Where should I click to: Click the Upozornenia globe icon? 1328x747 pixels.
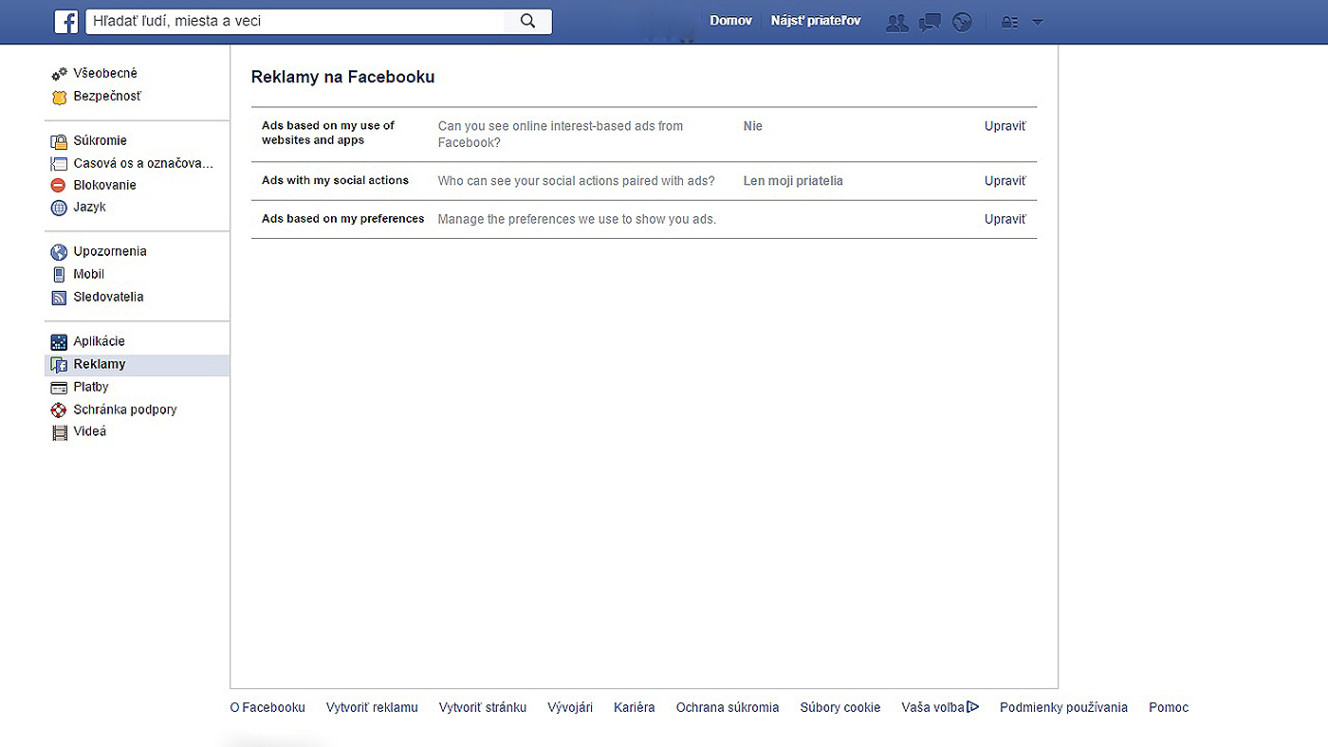(59, 252)
